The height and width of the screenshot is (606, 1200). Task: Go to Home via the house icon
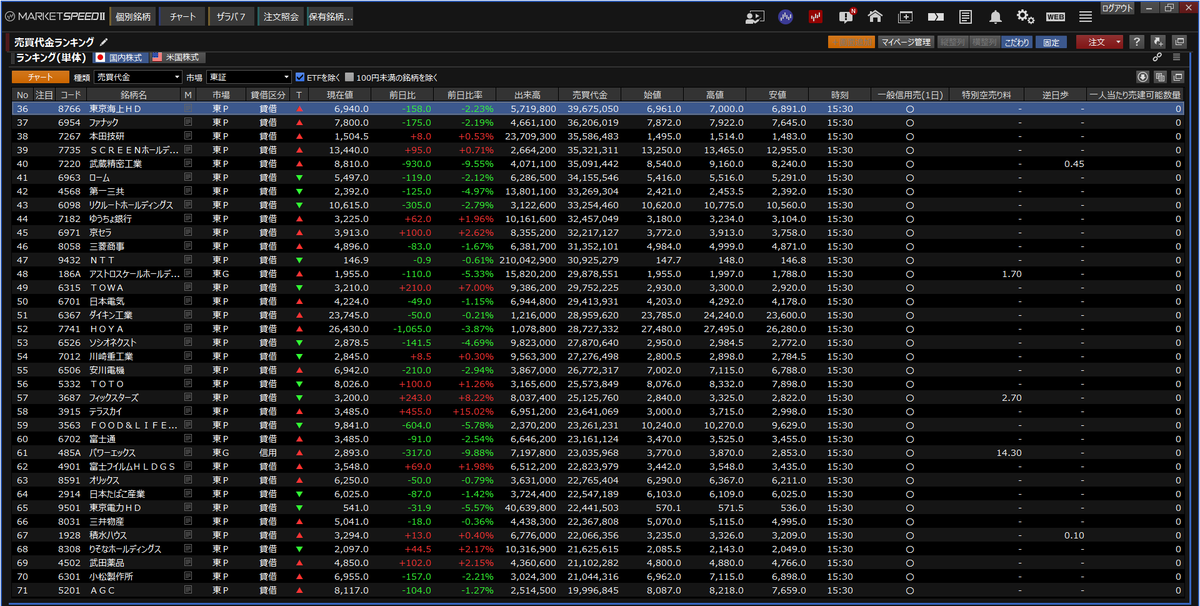876,17
